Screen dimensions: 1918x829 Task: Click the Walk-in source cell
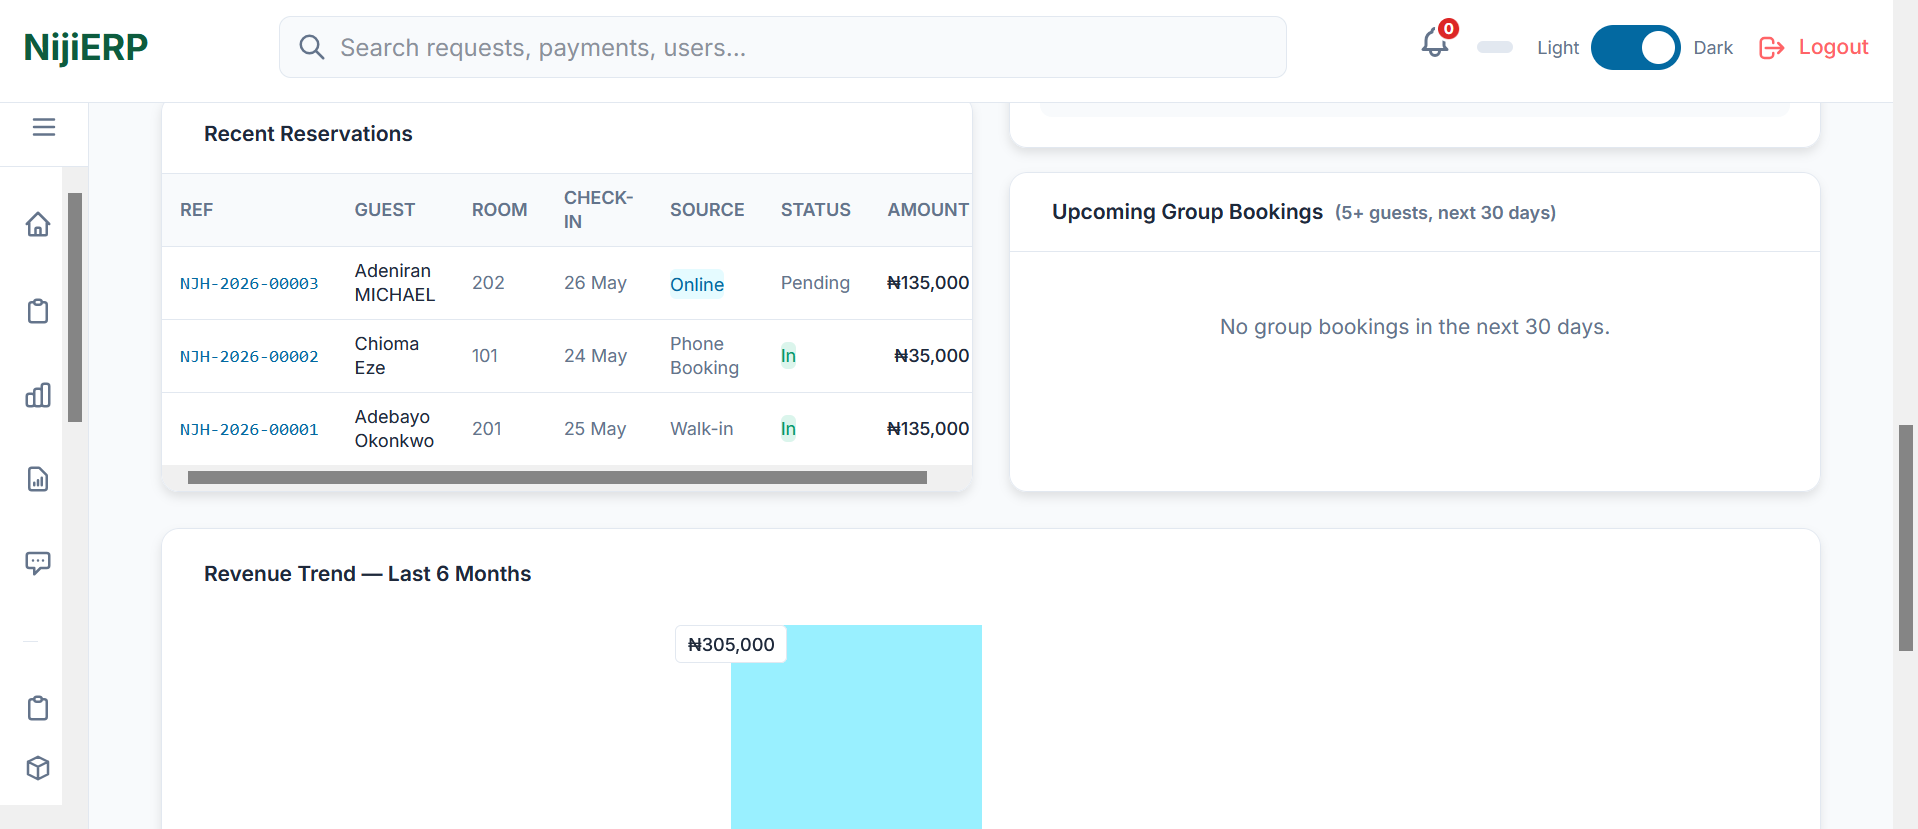point(701,429)
